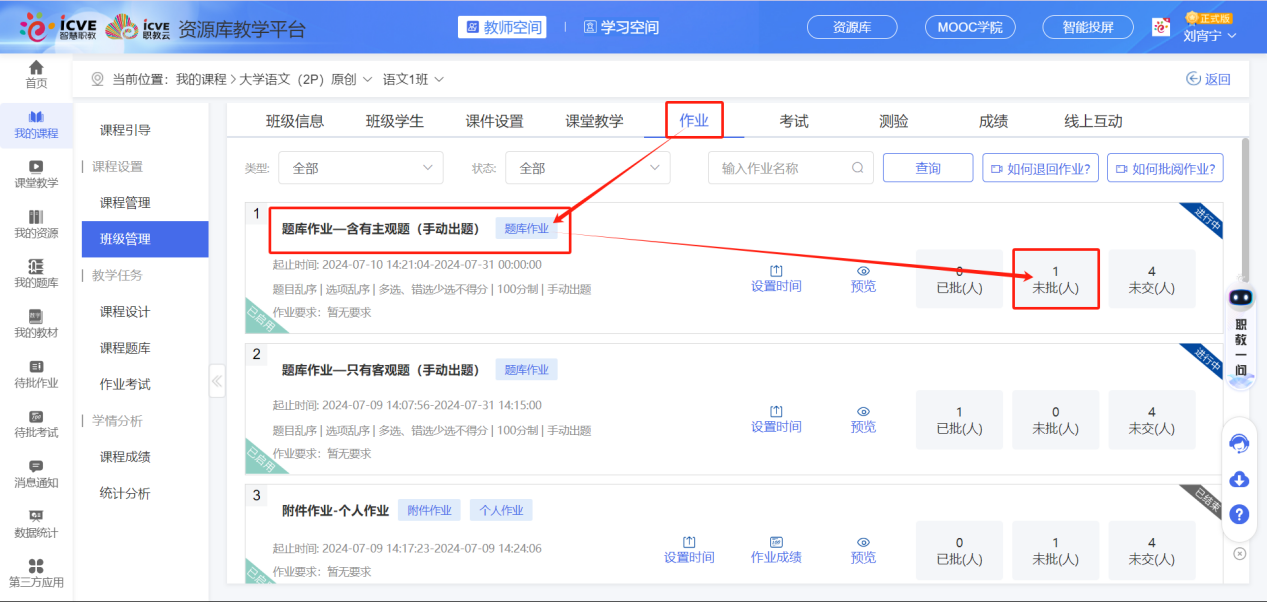Click the 首页 home icon in sidebar
Viewport: 1267px width, 602px height.
click(36, 68)
